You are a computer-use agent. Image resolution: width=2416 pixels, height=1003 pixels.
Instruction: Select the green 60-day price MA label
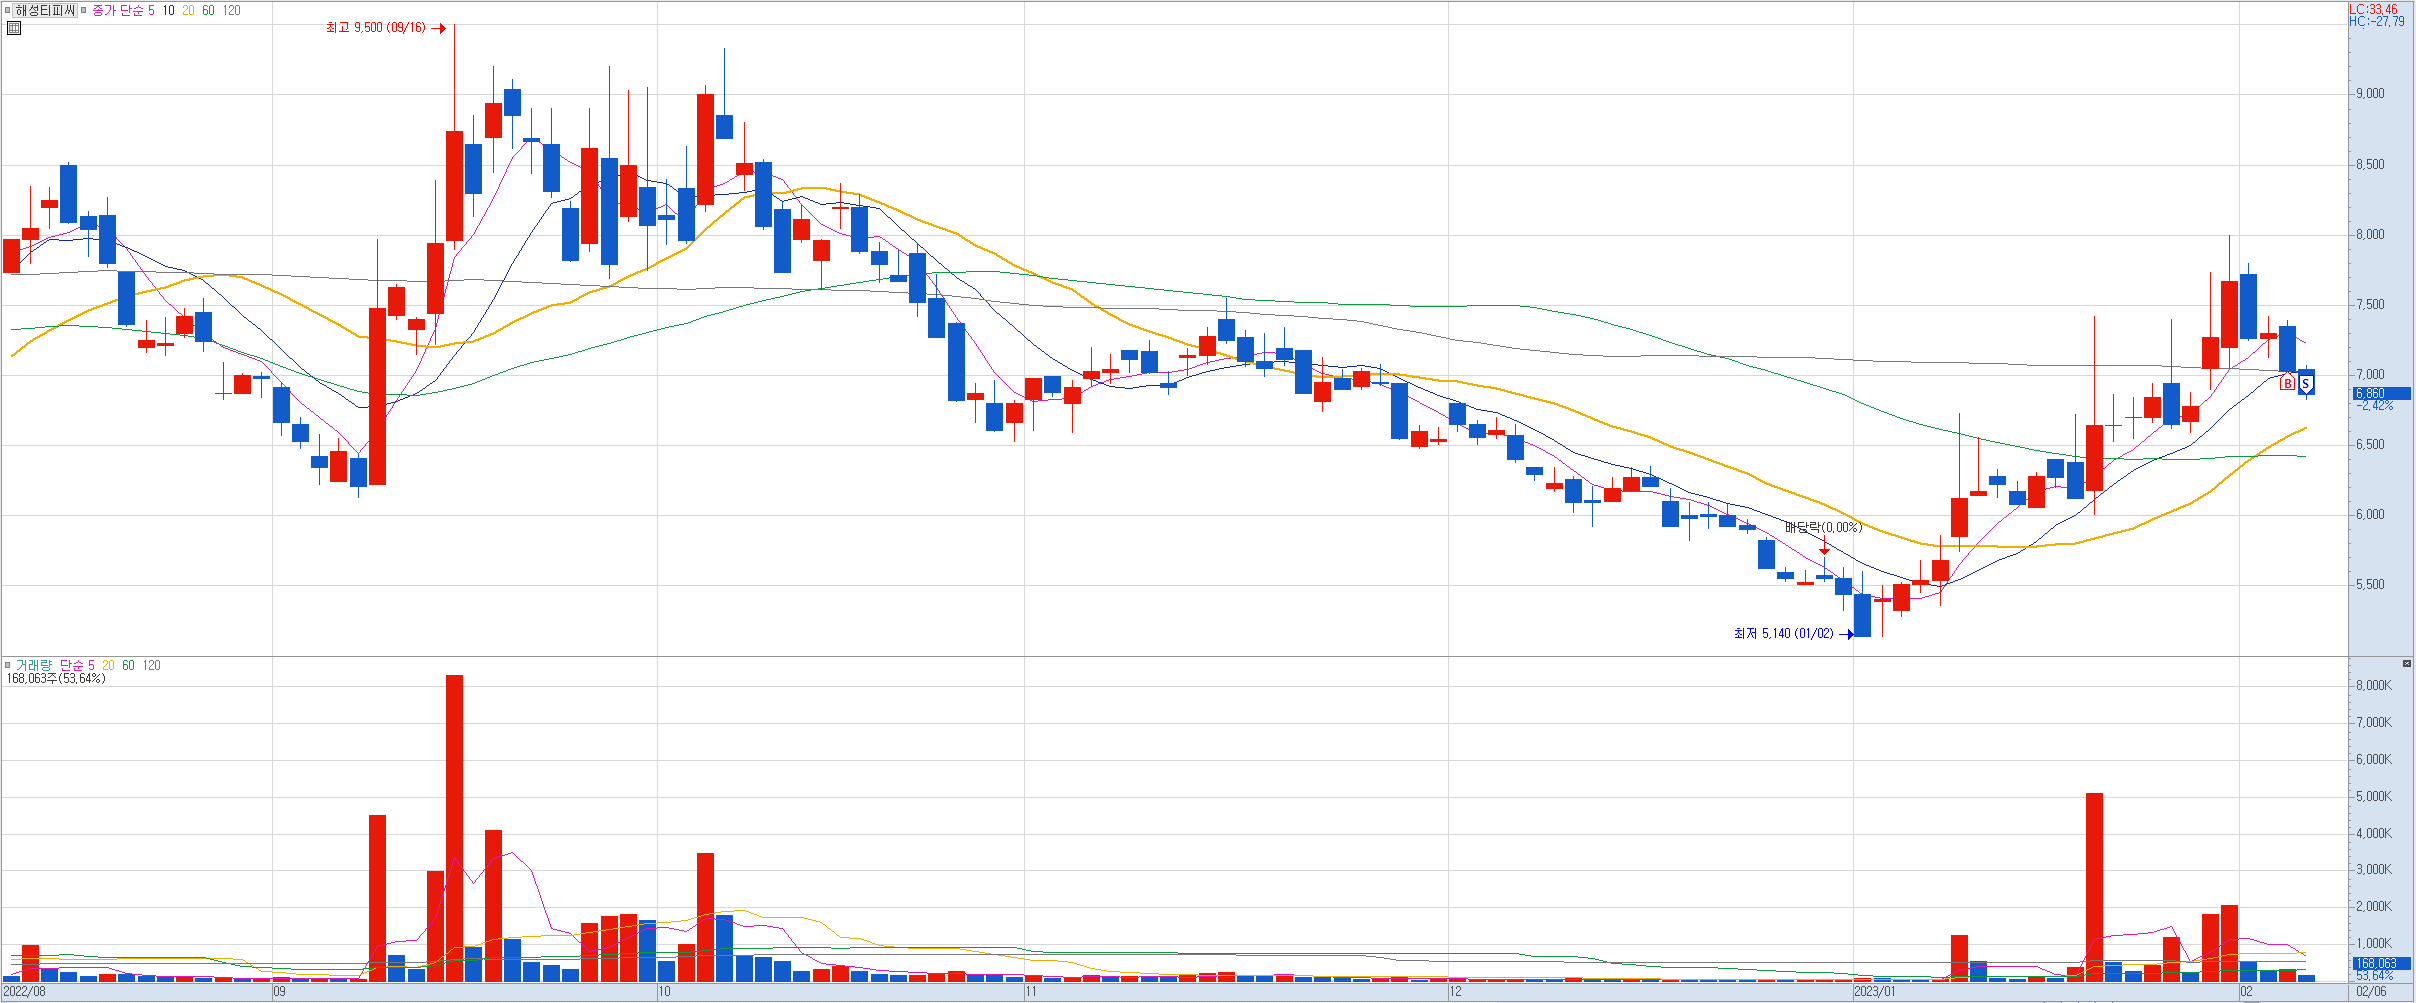208,10
